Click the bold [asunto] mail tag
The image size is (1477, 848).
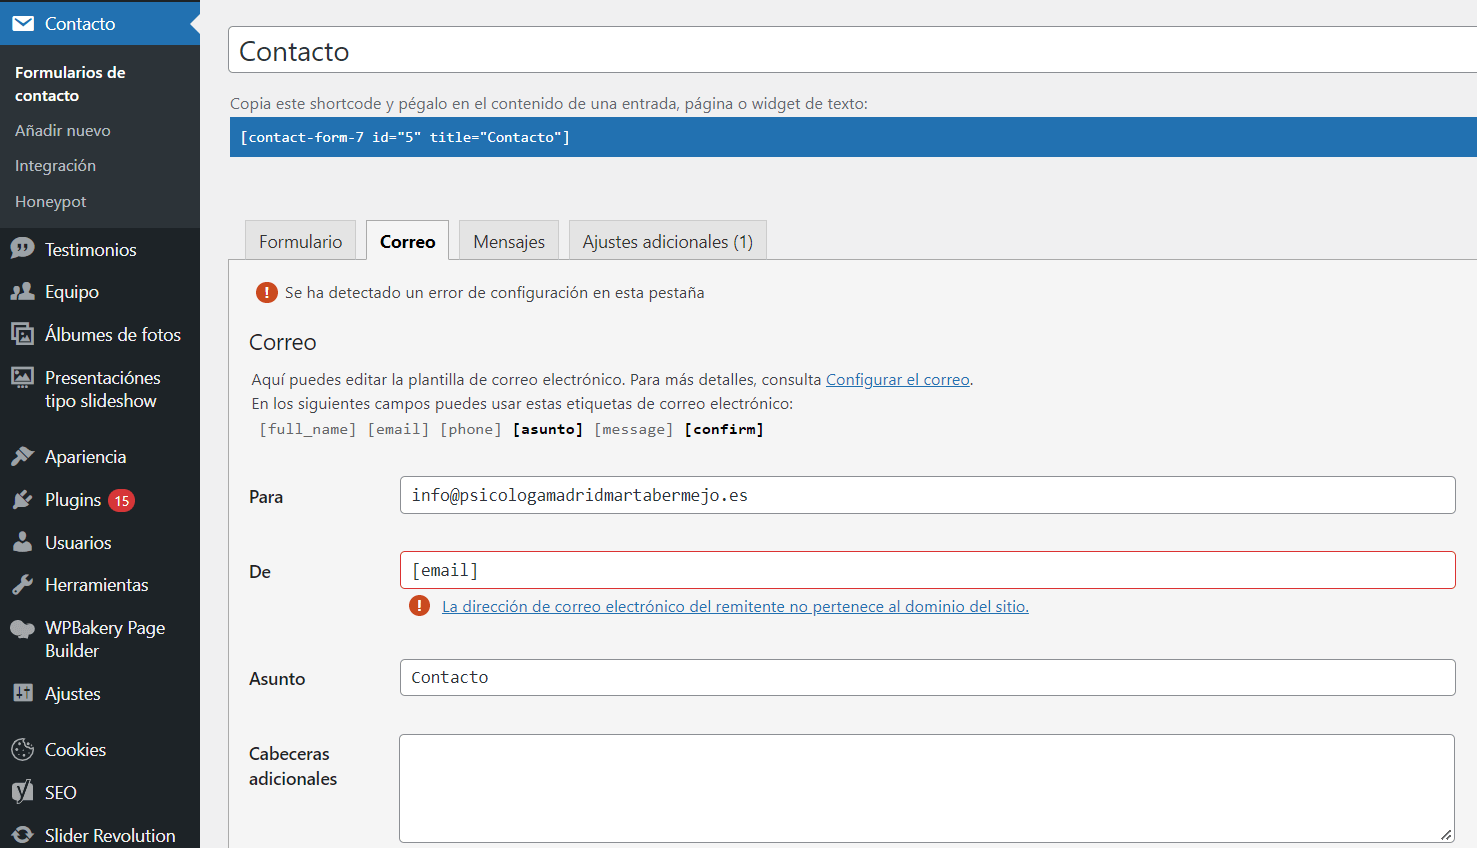coord(548,429)
